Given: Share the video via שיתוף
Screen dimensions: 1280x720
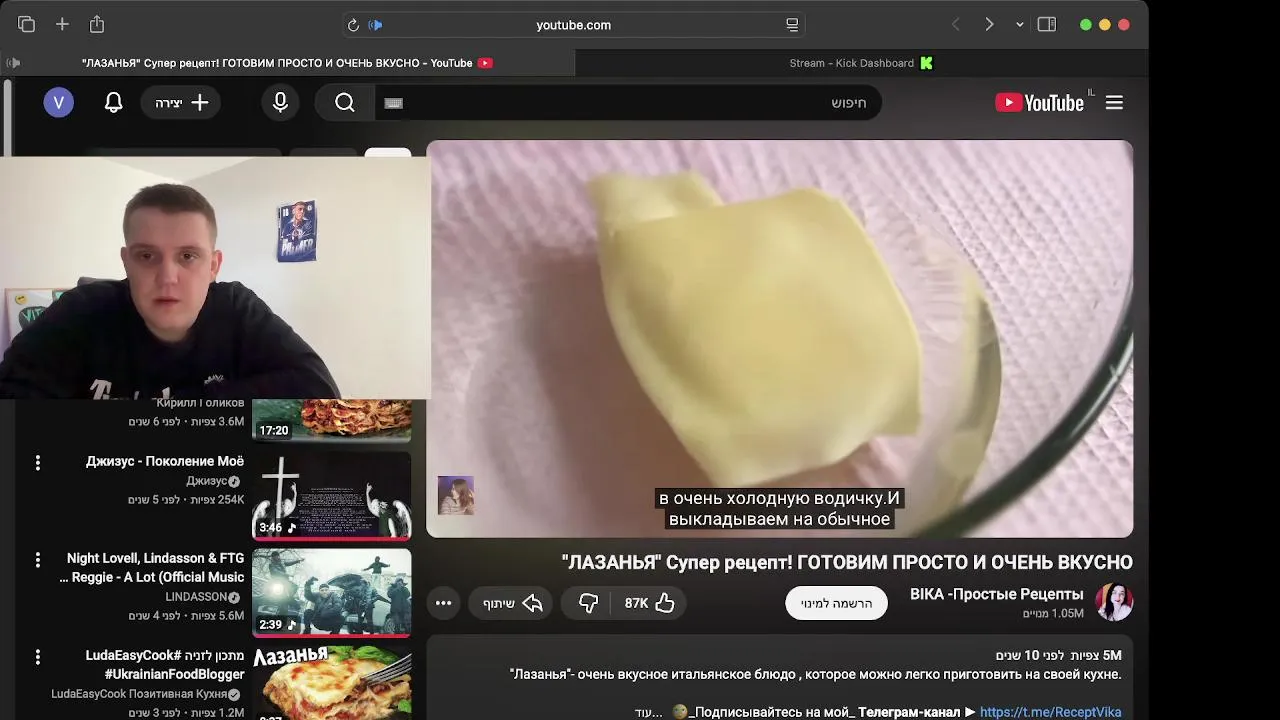Looking at the screenshot, I should pos(512,603).
